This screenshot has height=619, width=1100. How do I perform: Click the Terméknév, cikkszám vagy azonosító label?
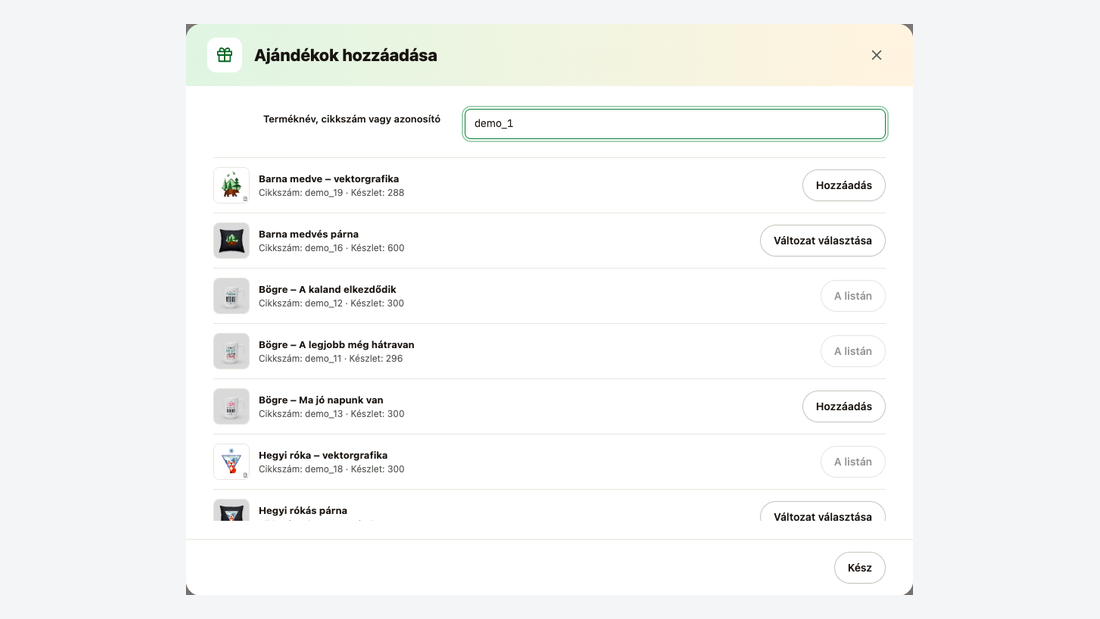351,119
